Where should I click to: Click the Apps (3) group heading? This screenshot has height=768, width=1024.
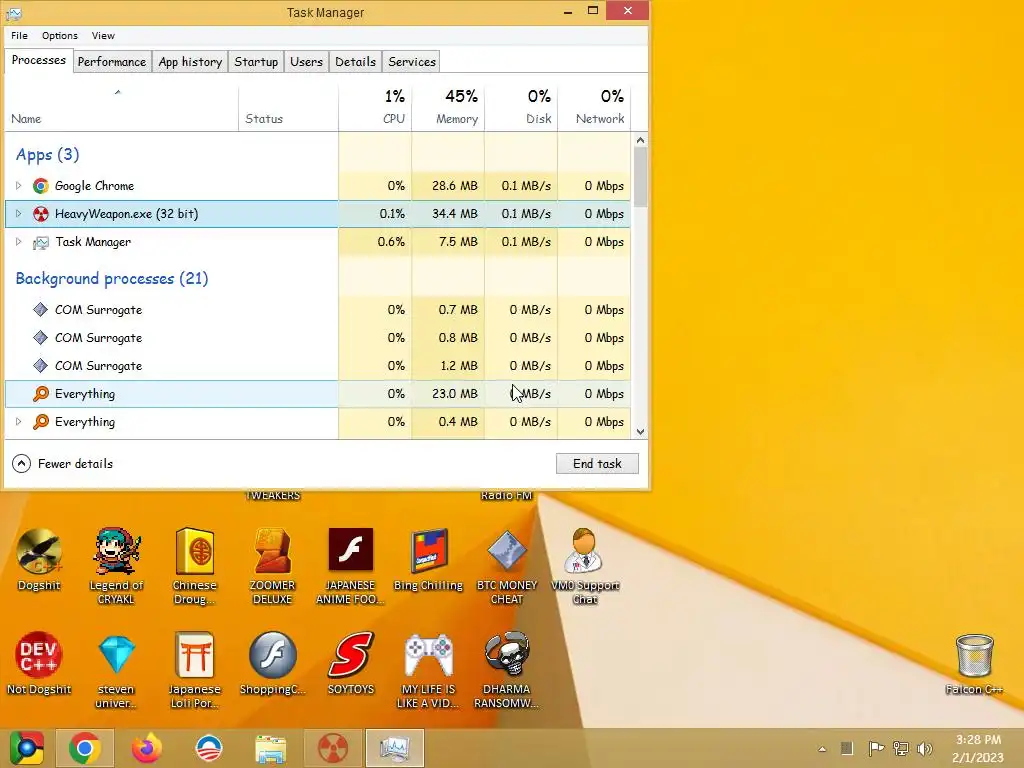[47, 155]
